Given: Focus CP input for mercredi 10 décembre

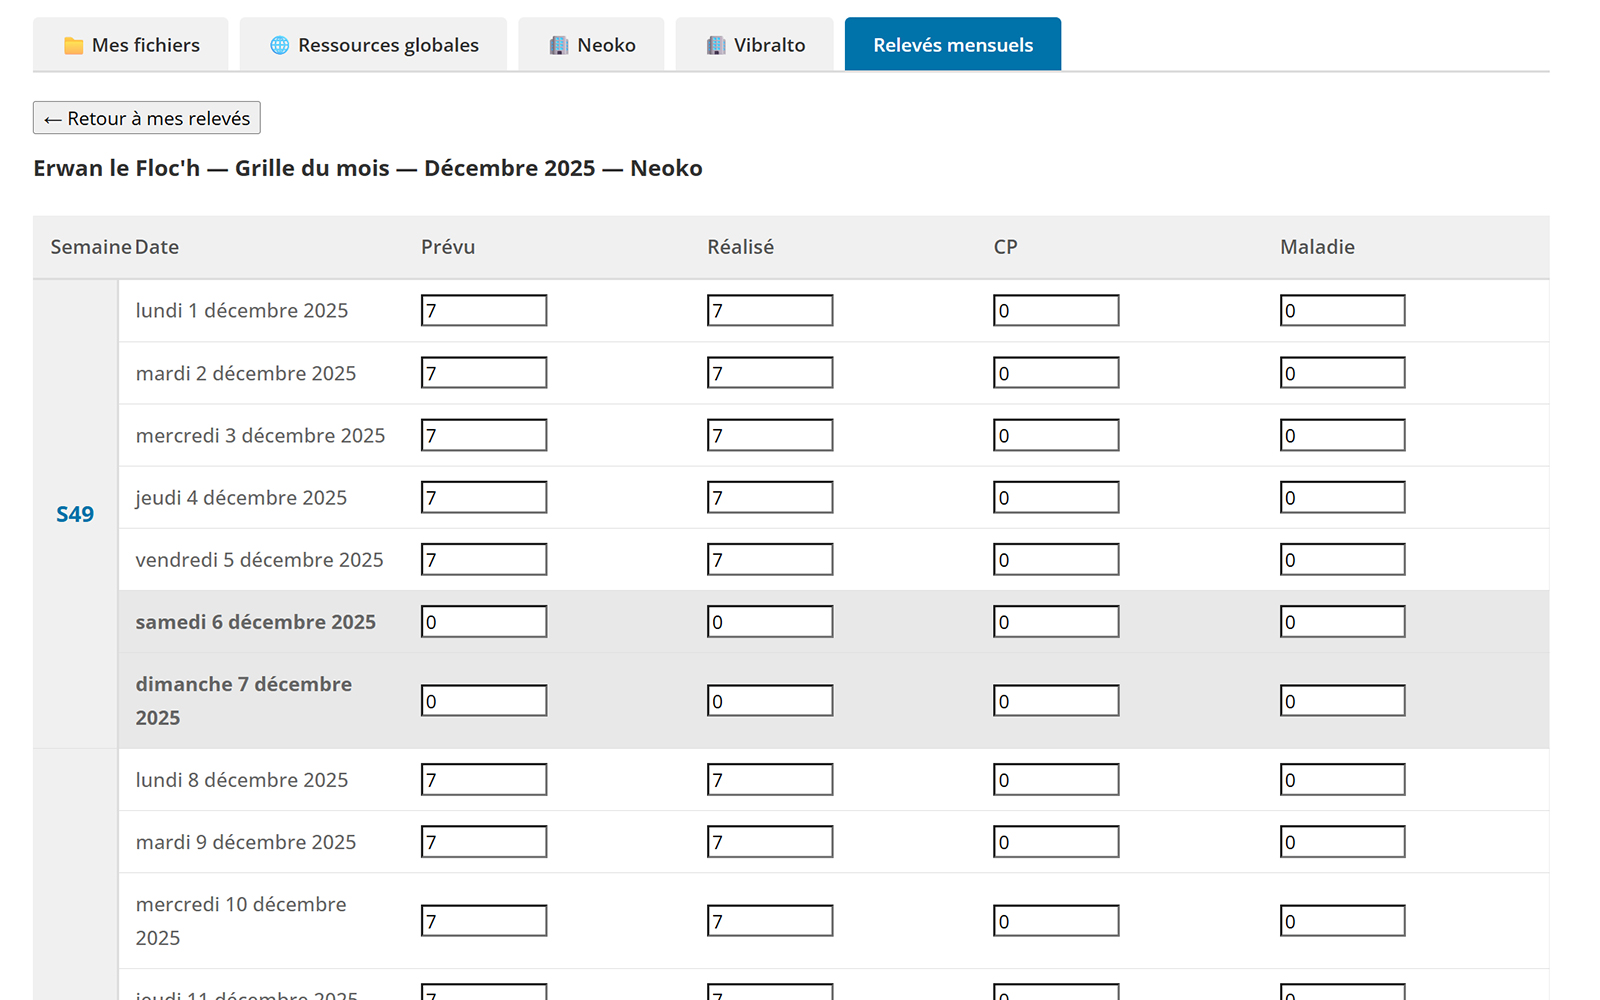Looking at the screenshot, I should (1056, 920).
